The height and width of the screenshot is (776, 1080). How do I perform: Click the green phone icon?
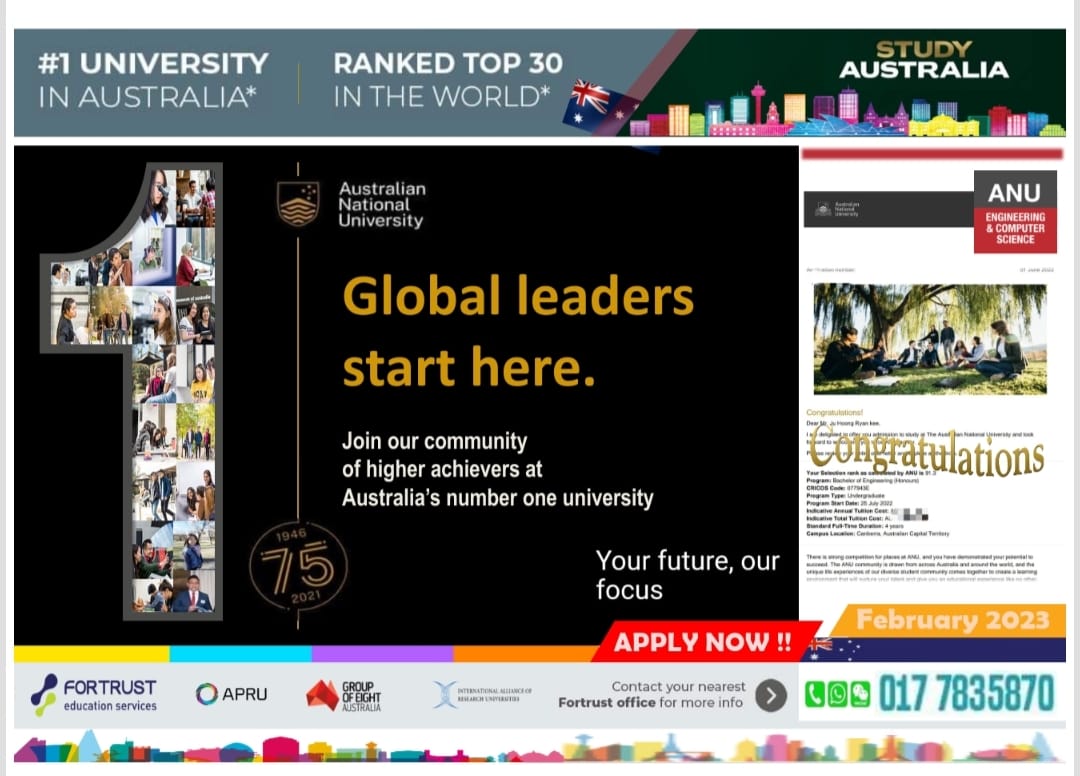814,694
